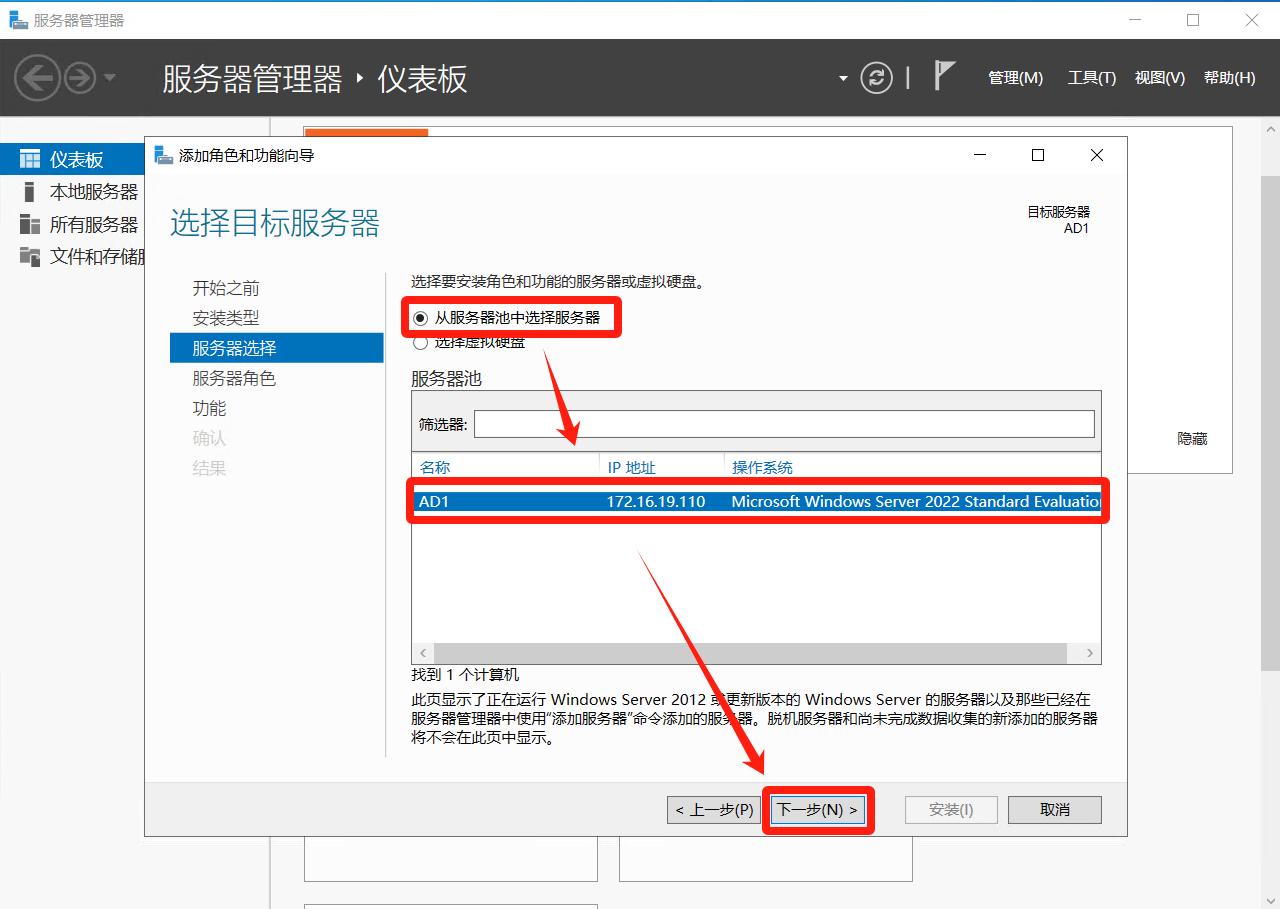Click the forward navigation arrow icon
Screen dimensions: 1280x909
point(80,77)
